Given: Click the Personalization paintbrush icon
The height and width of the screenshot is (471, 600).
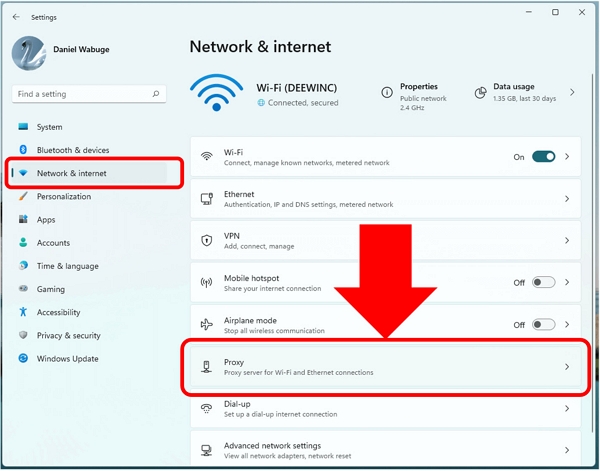Looking at the screenshot, I should (23, 196).
